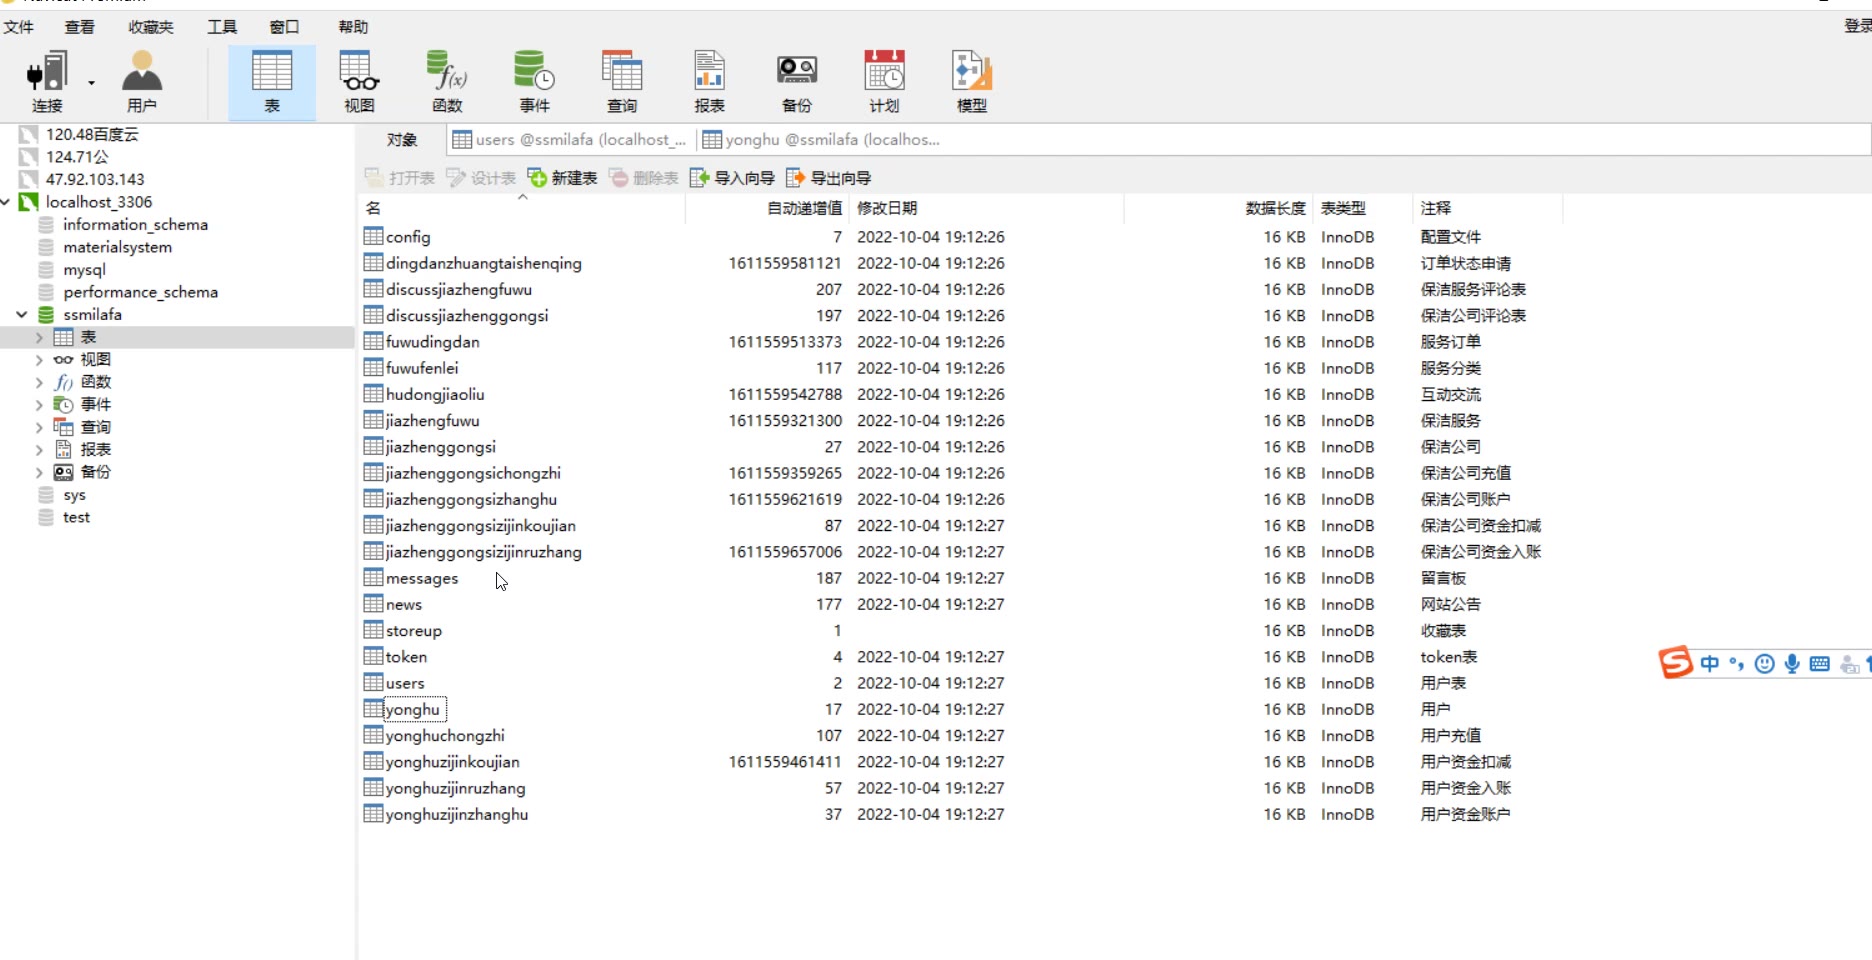This screenshot has height=960, width=1872.
Task: Open the 备份 (Backup) toolbar icon
Action: 797,82
